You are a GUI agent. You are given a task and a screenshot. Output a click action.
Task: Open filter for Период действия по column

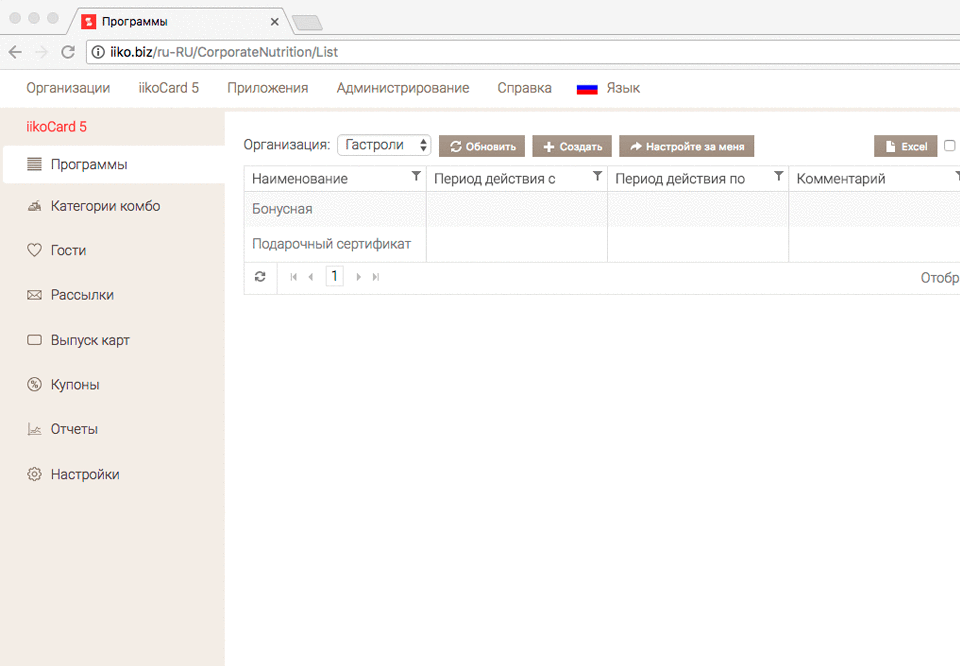778,177
